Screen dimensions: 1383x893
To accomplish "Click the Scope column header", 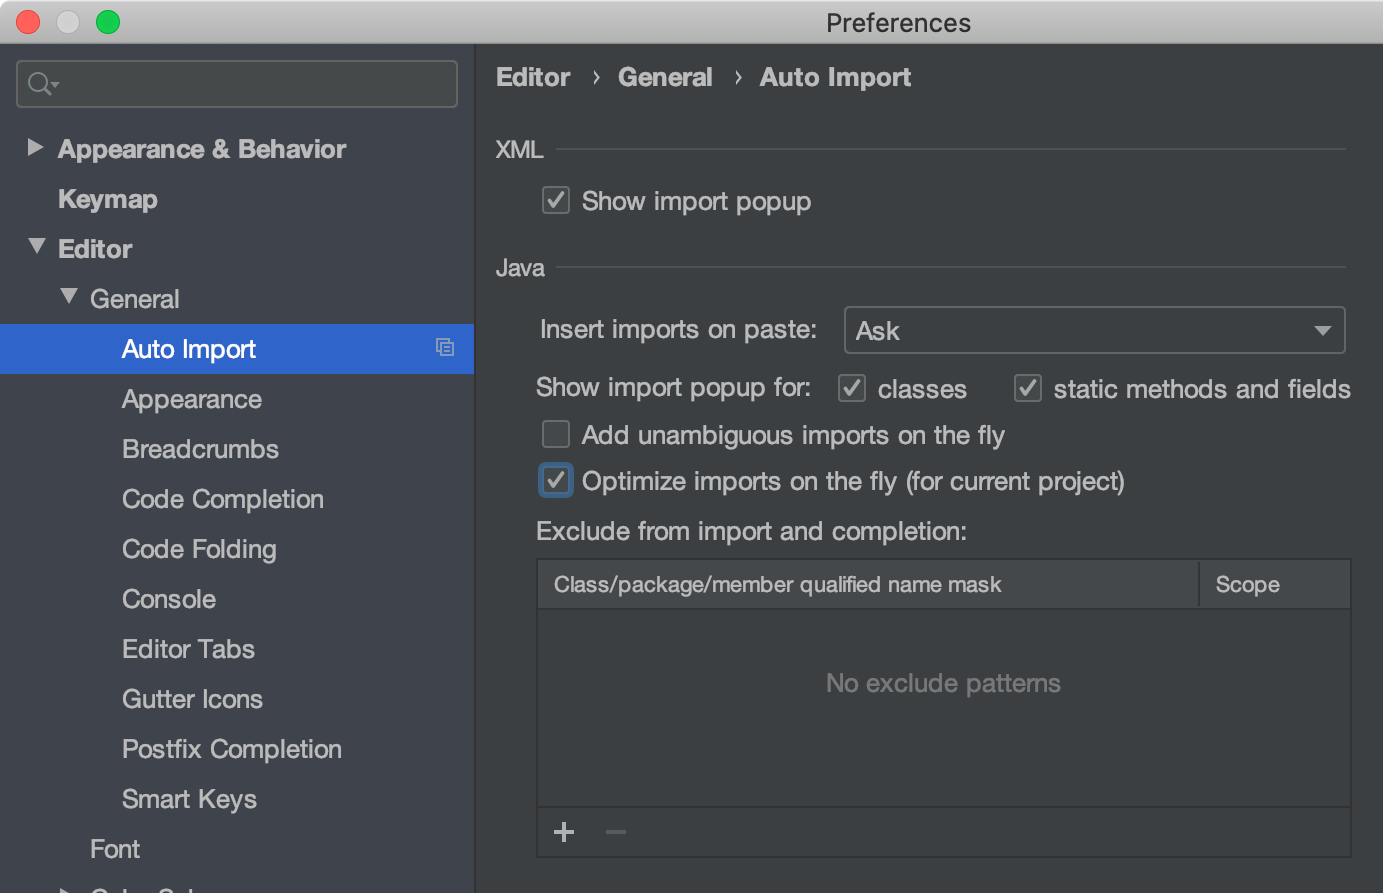I will [x=1246, y=584].
